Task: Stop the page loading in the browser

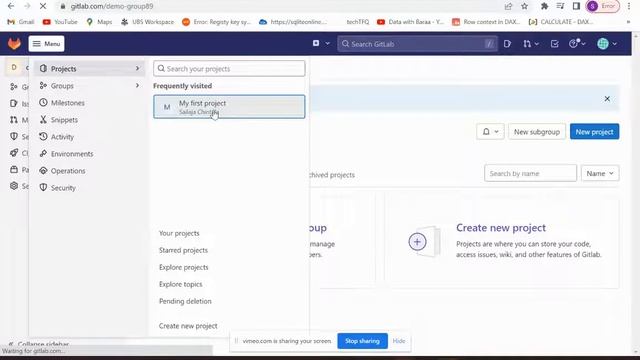Action: 43,6
